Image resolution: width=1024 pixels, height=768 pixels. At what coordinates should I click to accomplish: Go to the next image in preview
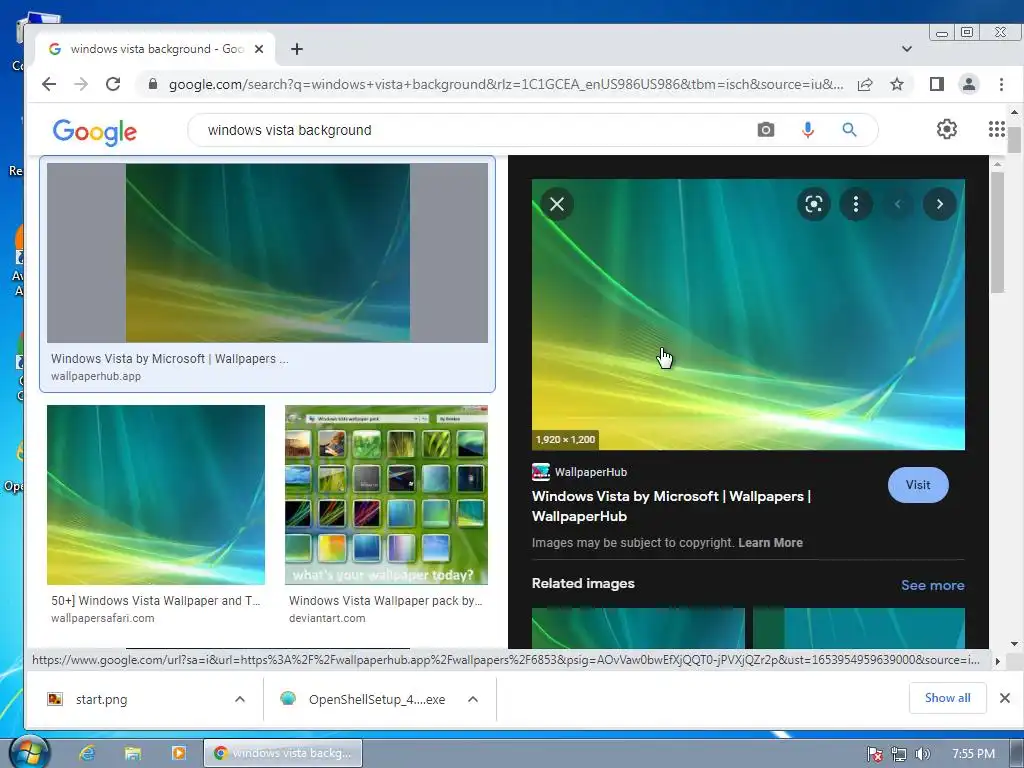pos(940,204)
